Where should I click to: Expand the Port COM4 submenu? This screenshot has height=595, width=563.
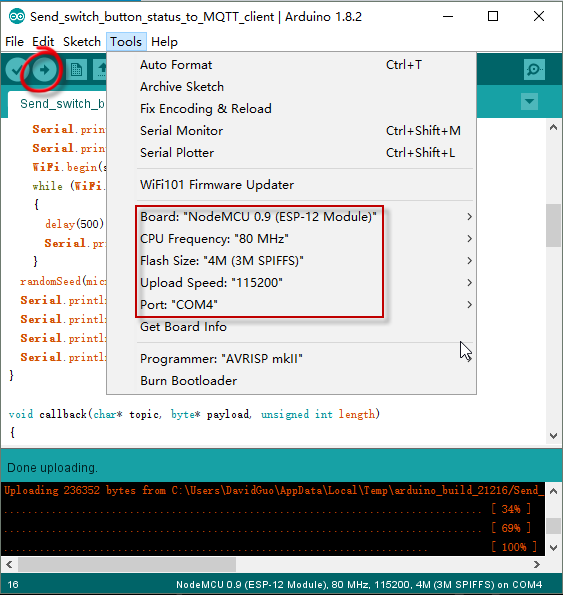[x=291, y=305]
